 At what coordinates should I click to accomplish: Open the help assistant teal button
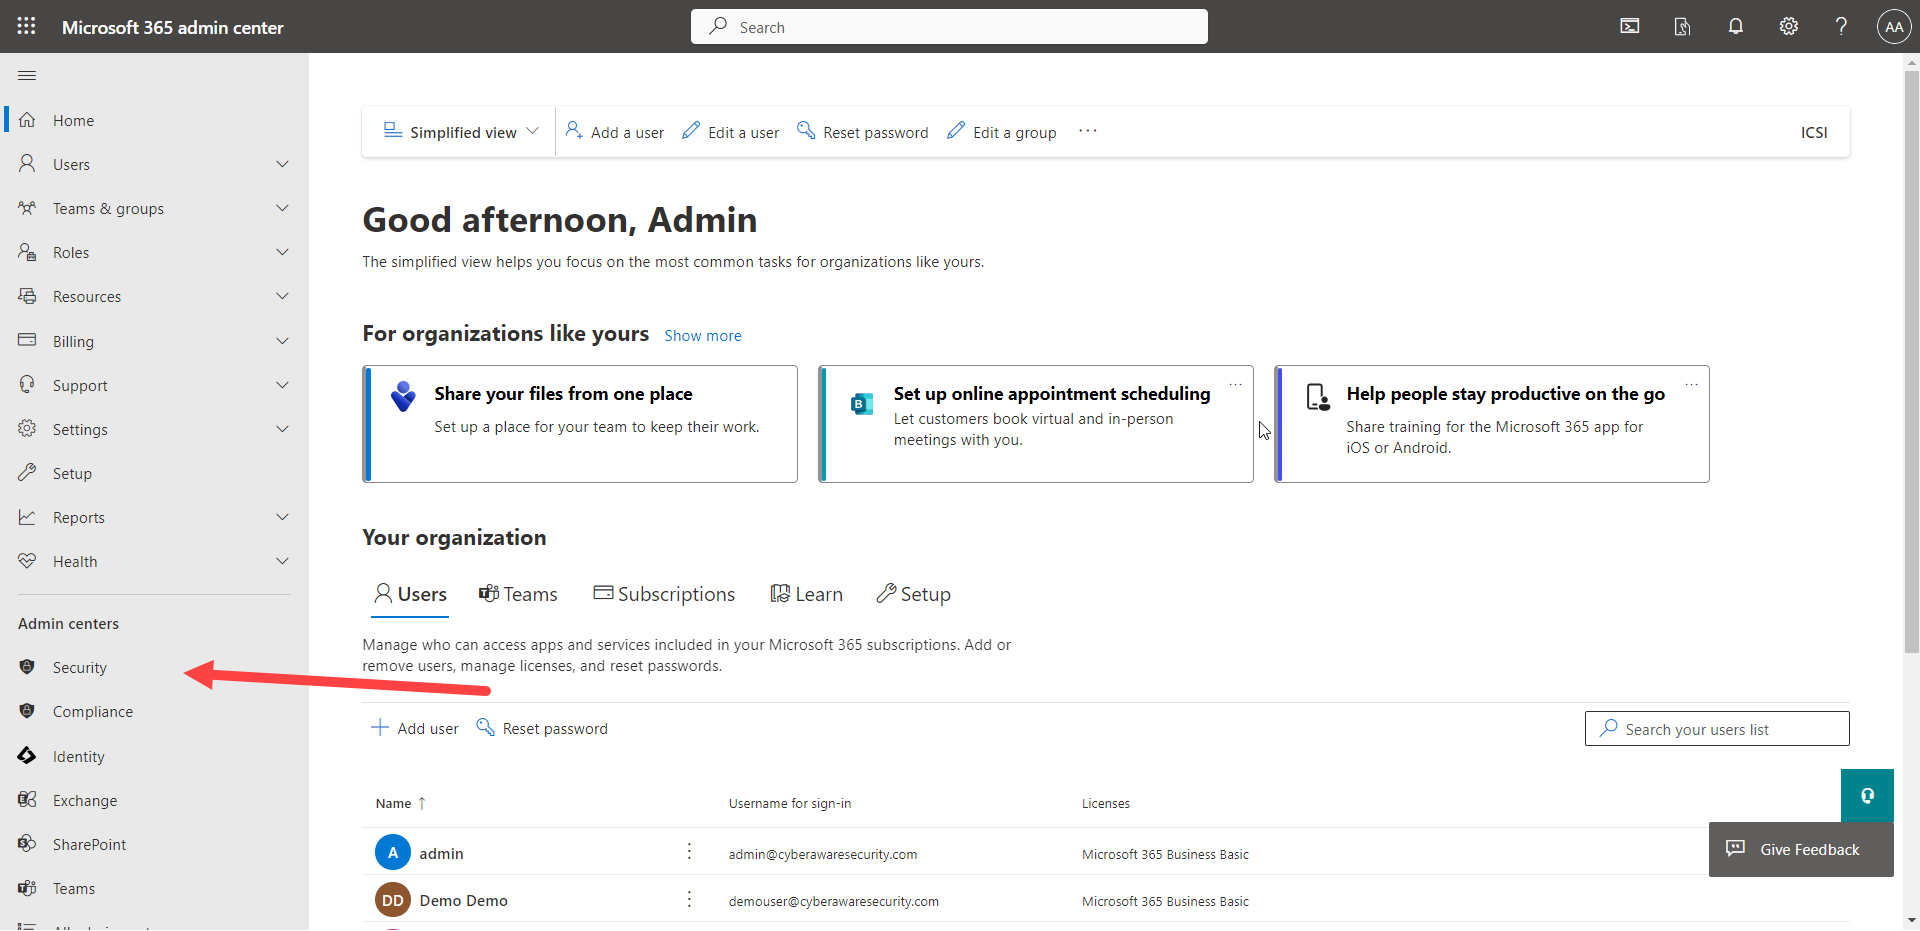coord(1866,795)
